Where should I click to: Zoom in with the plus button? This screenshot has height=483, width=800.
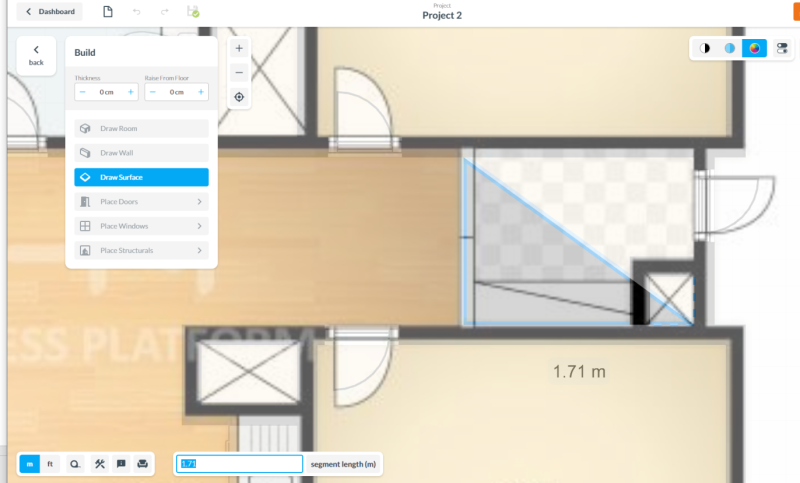(x=239, y=48)
